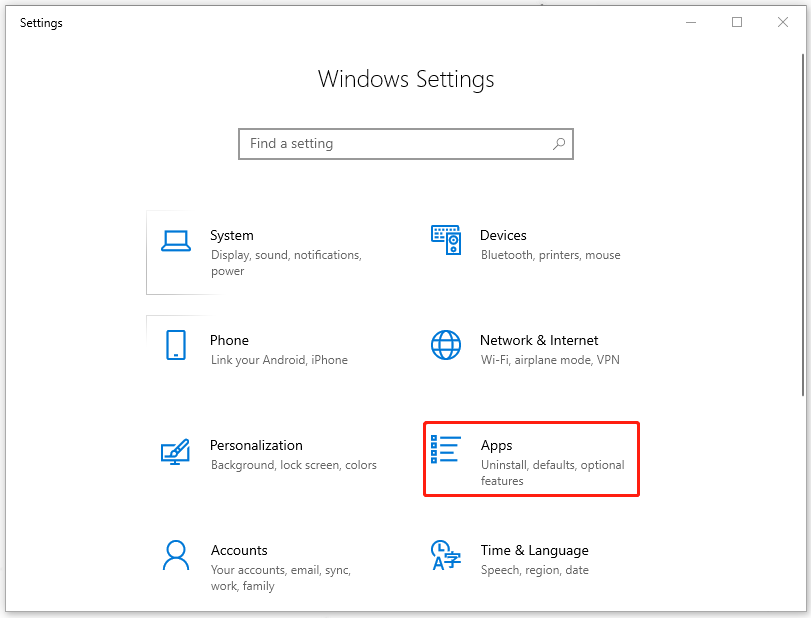Open Network & Internet title text
Viewport: 811px width, 618px height.
click(539, 340)
